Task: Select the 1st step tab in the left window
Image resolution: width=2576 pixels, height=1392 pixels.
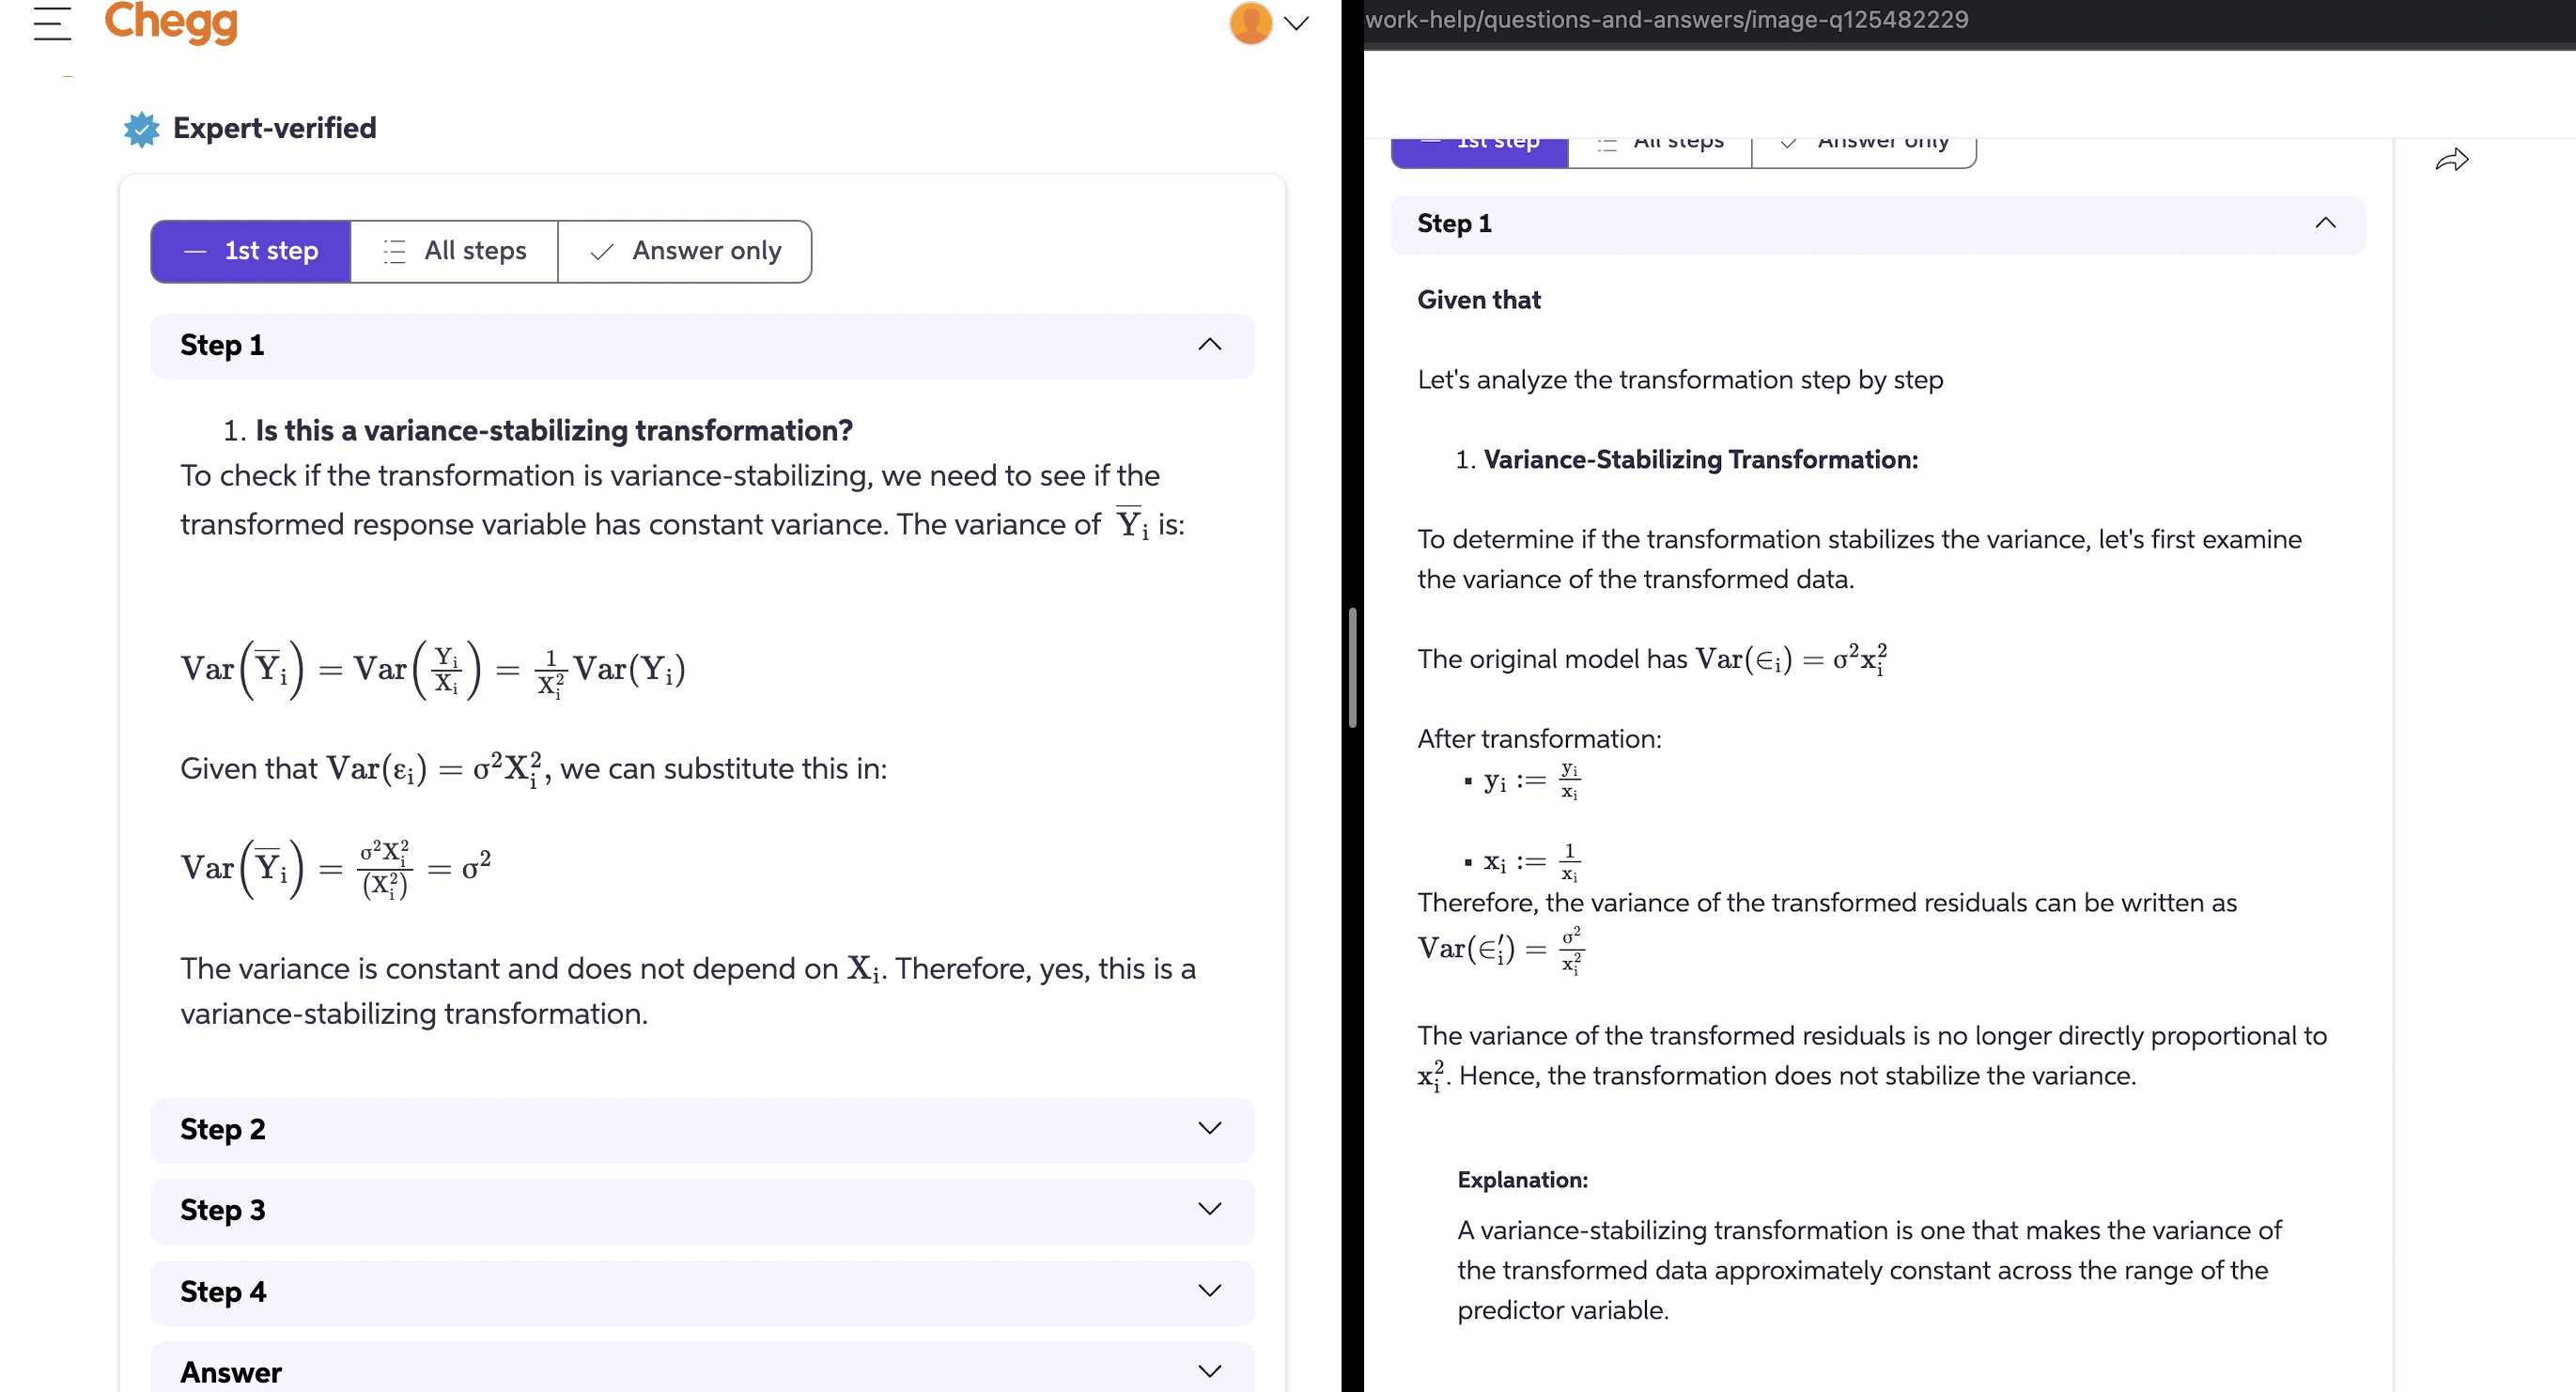Action: (251, 251)
